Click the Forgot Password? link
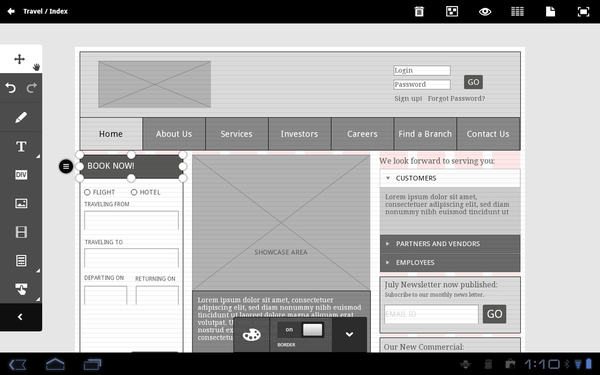The width and height of the screenshot is (600, 375). click(456, 98)
